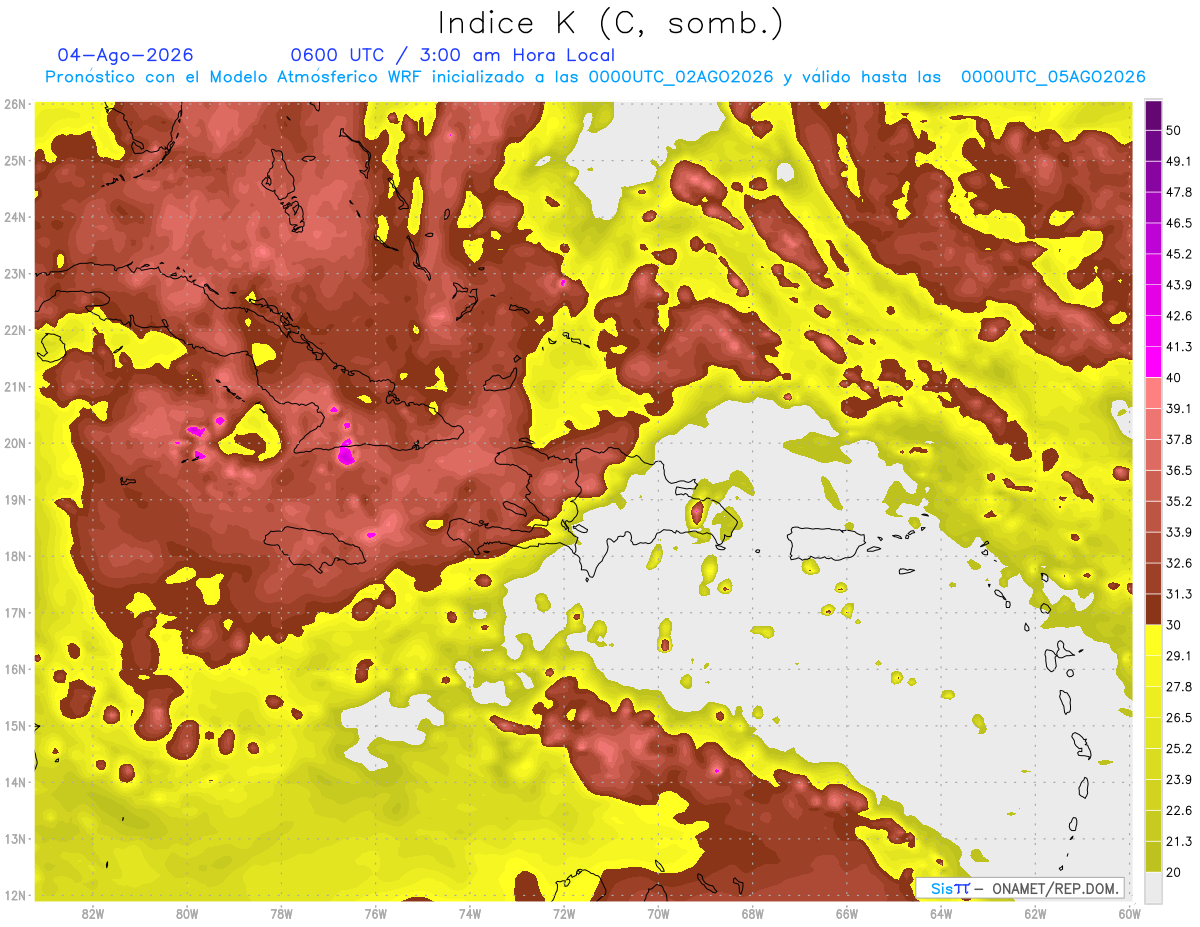The height and width of the screenshot is (927, 1200).
Task: Click the colorbar value 43.9
Action: click(1178, 285)
